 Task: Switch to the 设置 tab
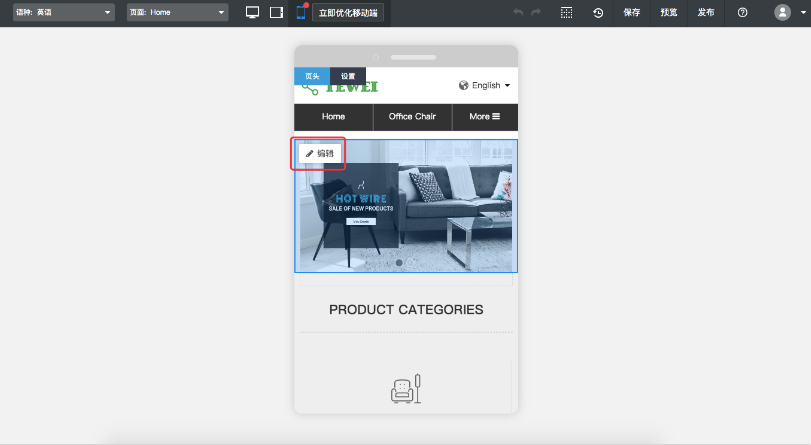tap(348, 76)
